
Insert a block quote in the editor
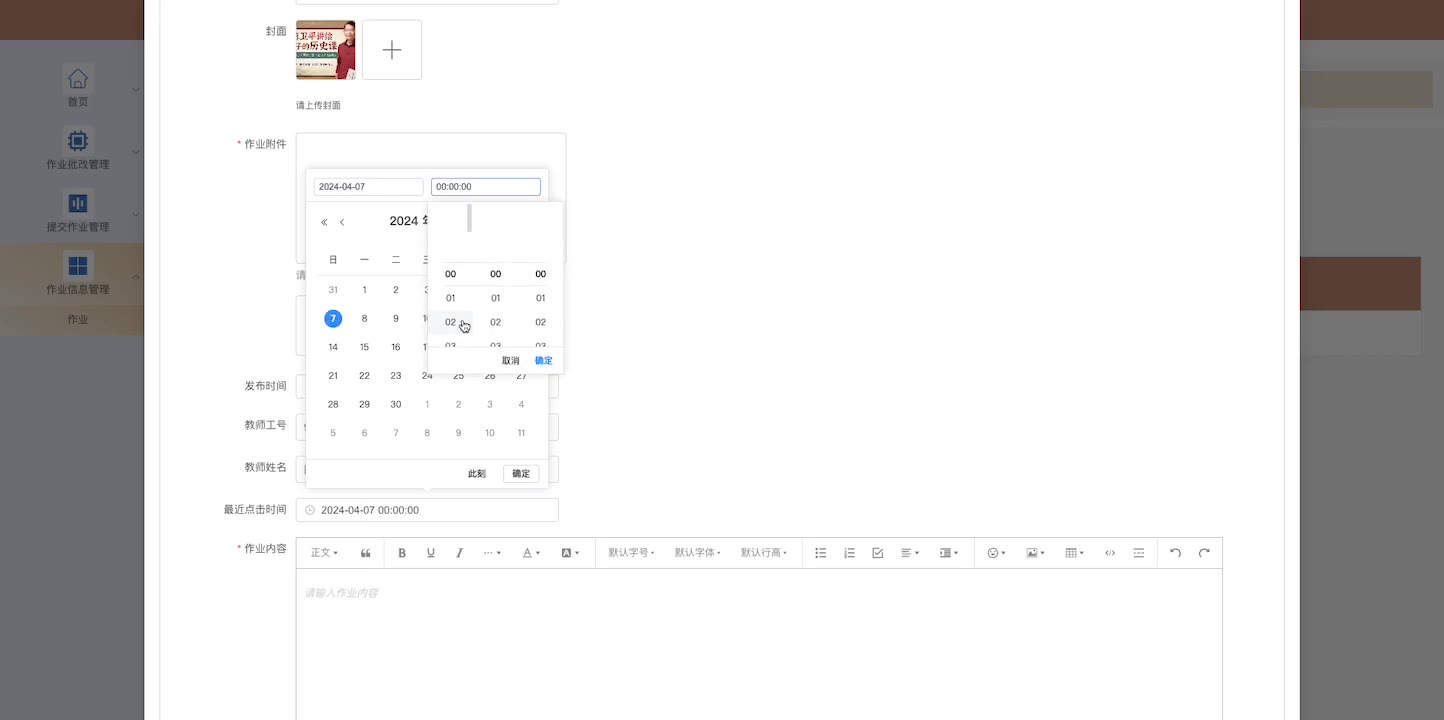click(366, 553)
